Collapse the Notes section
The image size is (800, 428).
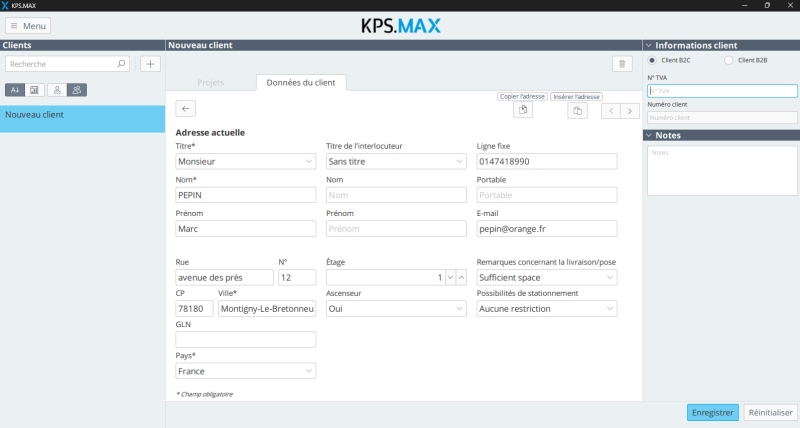pos(649,135)
